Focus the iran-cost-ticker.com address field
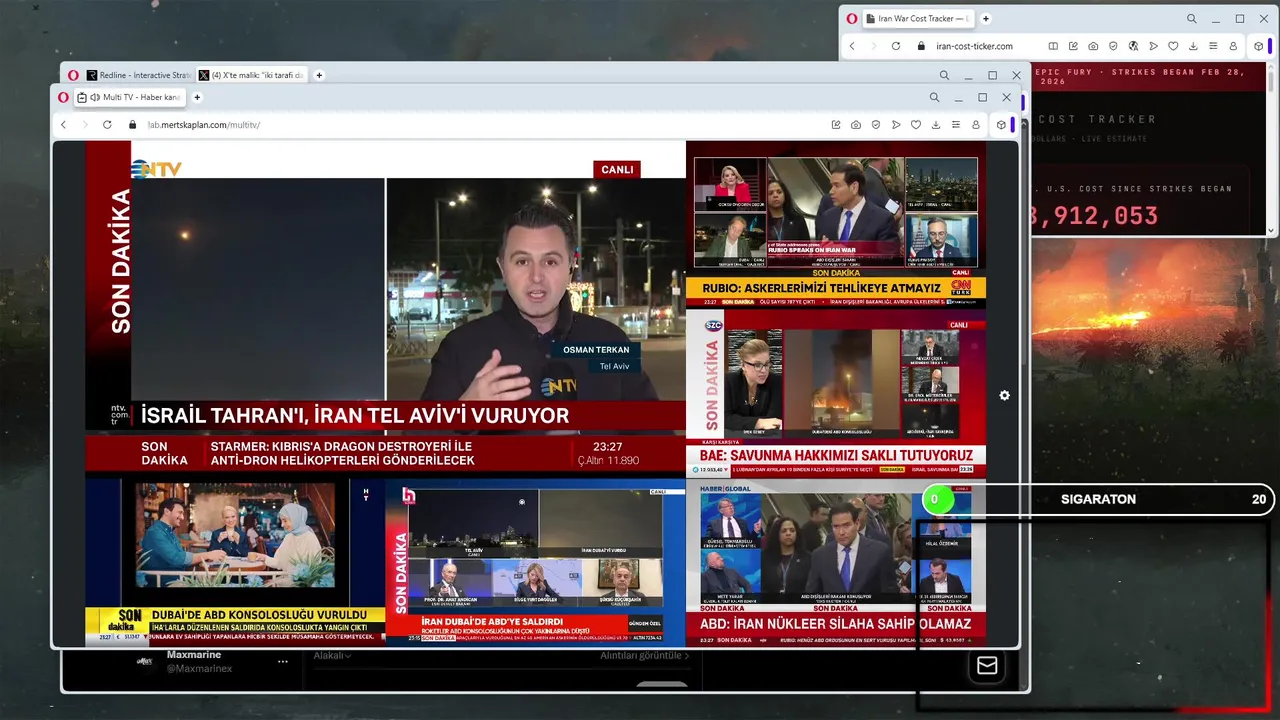Image resolution: width=1280 pixels, height=720 pixels. (x=975, y=46)
